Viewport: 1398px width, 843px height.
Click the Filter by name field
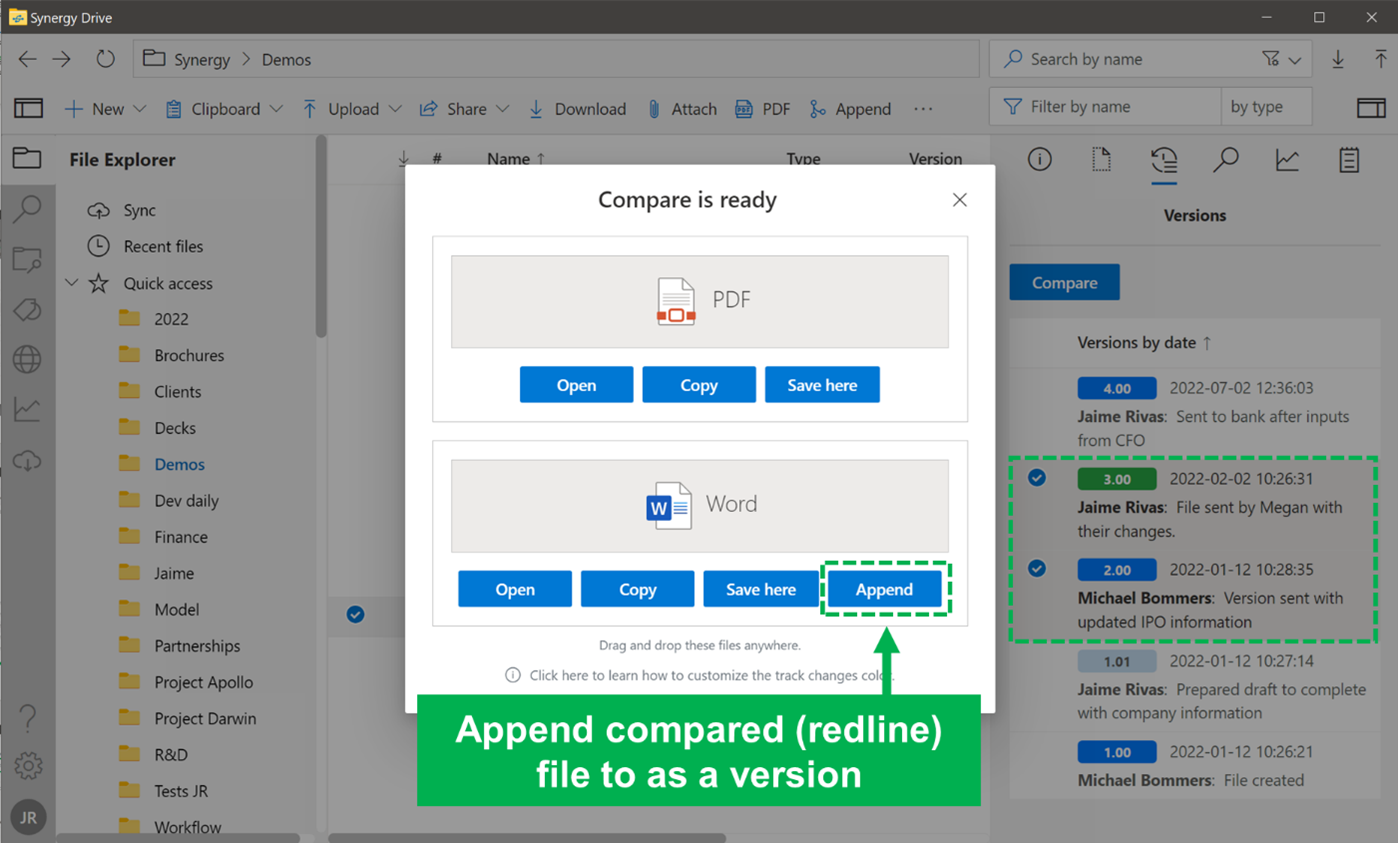click(x=1105, y=106)
